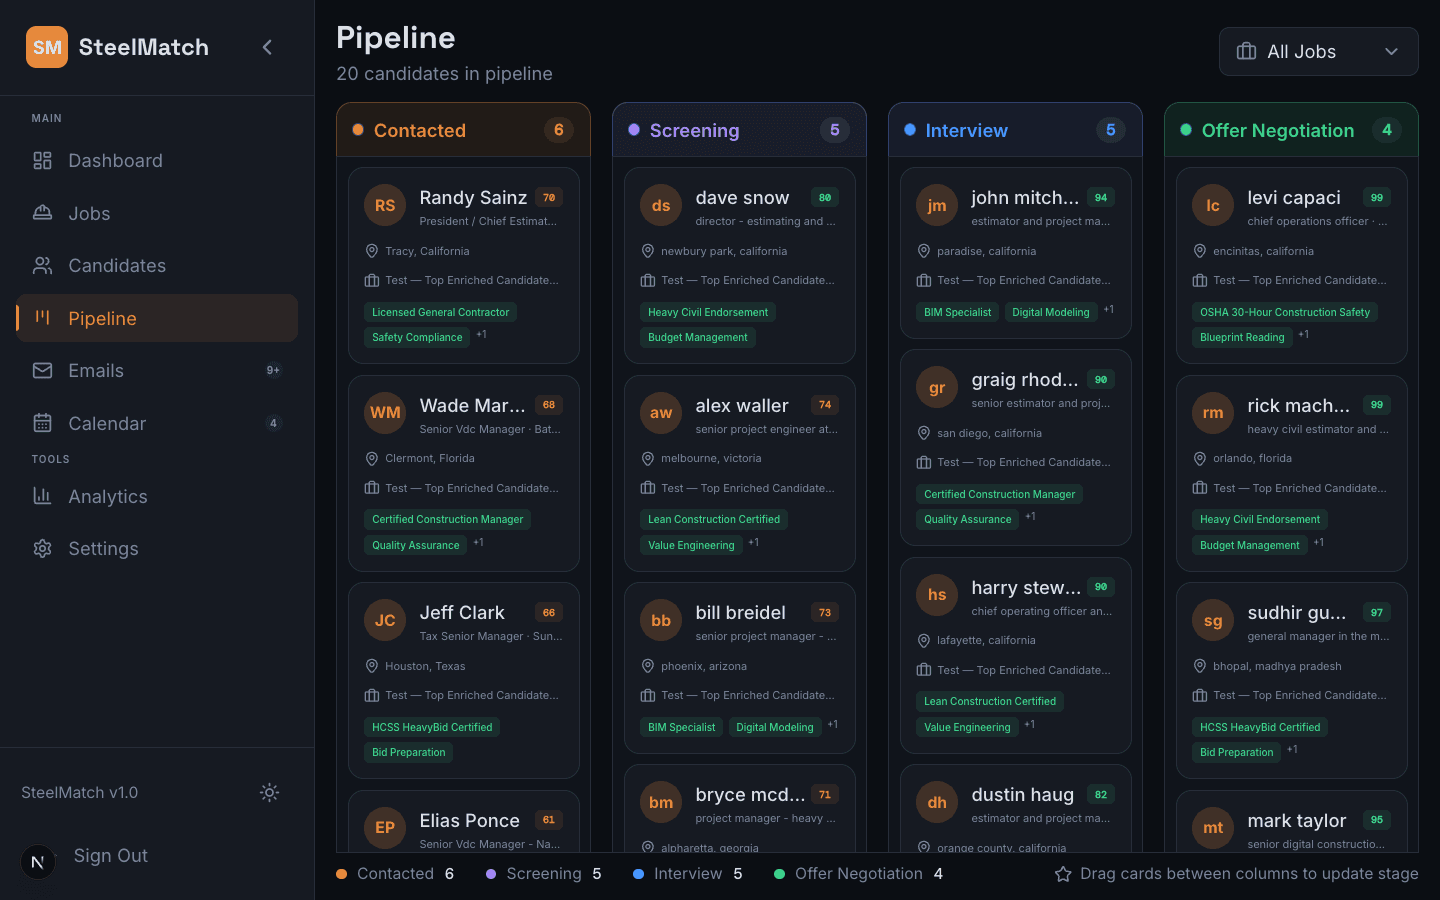Toggle light mode with the sun icon

coord(269,792)
